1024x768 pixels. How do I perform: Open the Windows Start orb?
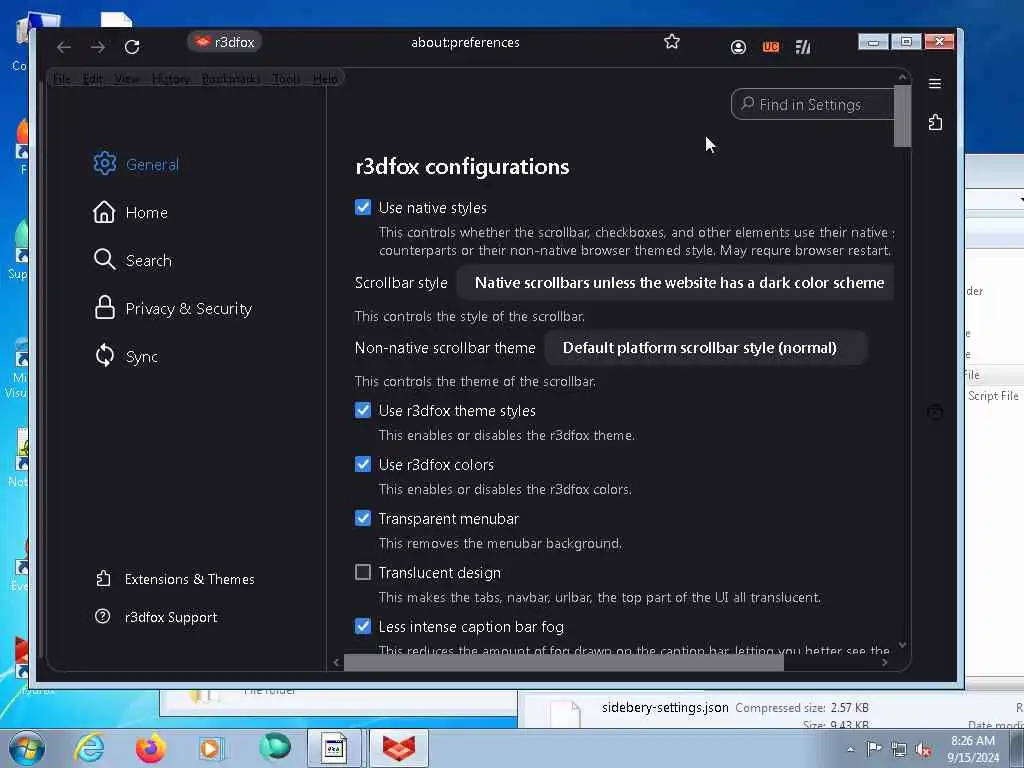(27, 748)
